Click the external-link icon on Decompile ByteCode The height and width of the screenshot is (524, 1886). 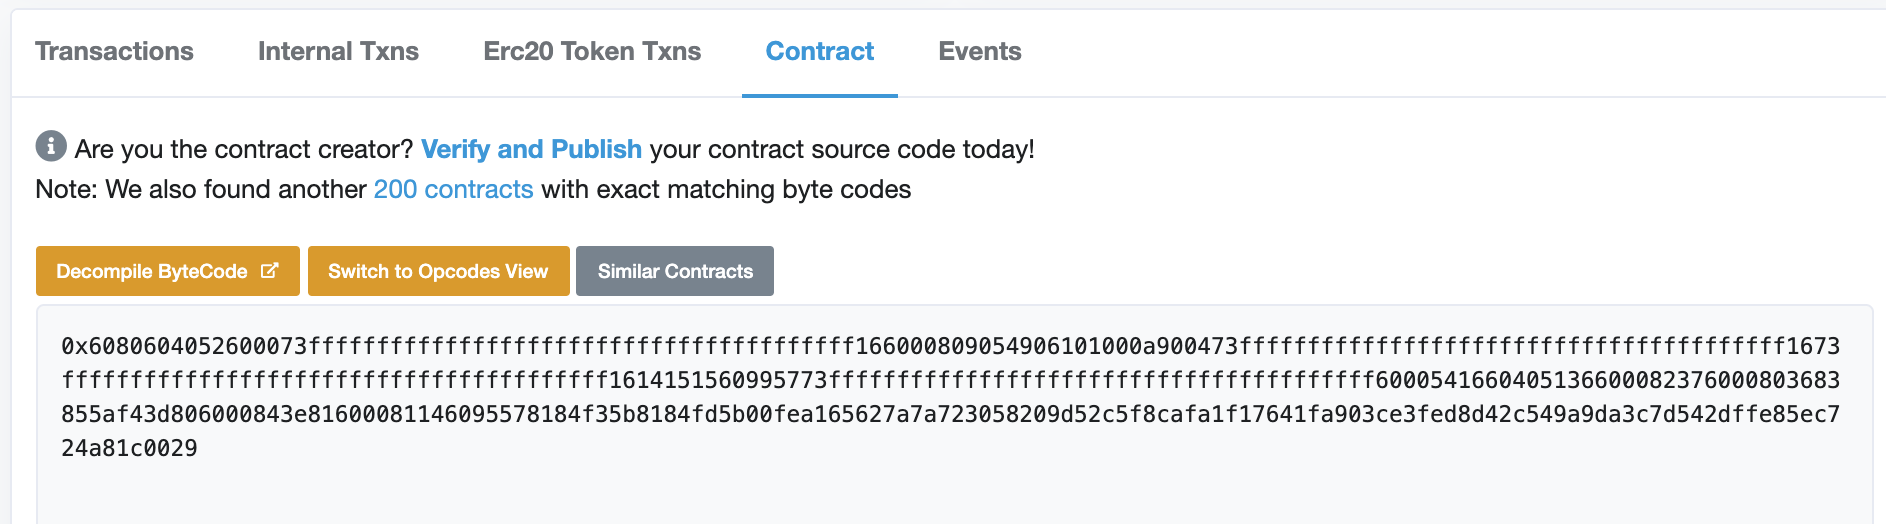tap(269, 271)
